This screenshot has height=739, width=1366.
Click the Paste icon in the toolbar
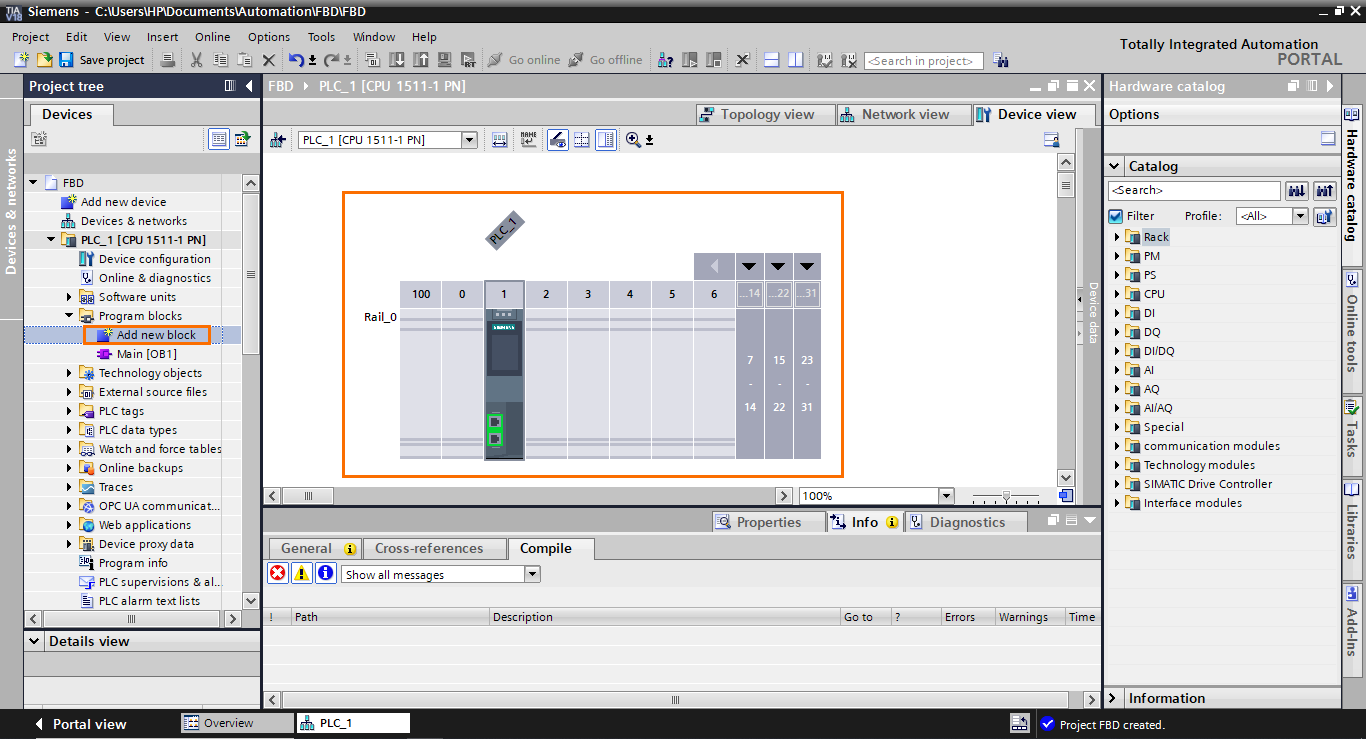tap(244, 60)
